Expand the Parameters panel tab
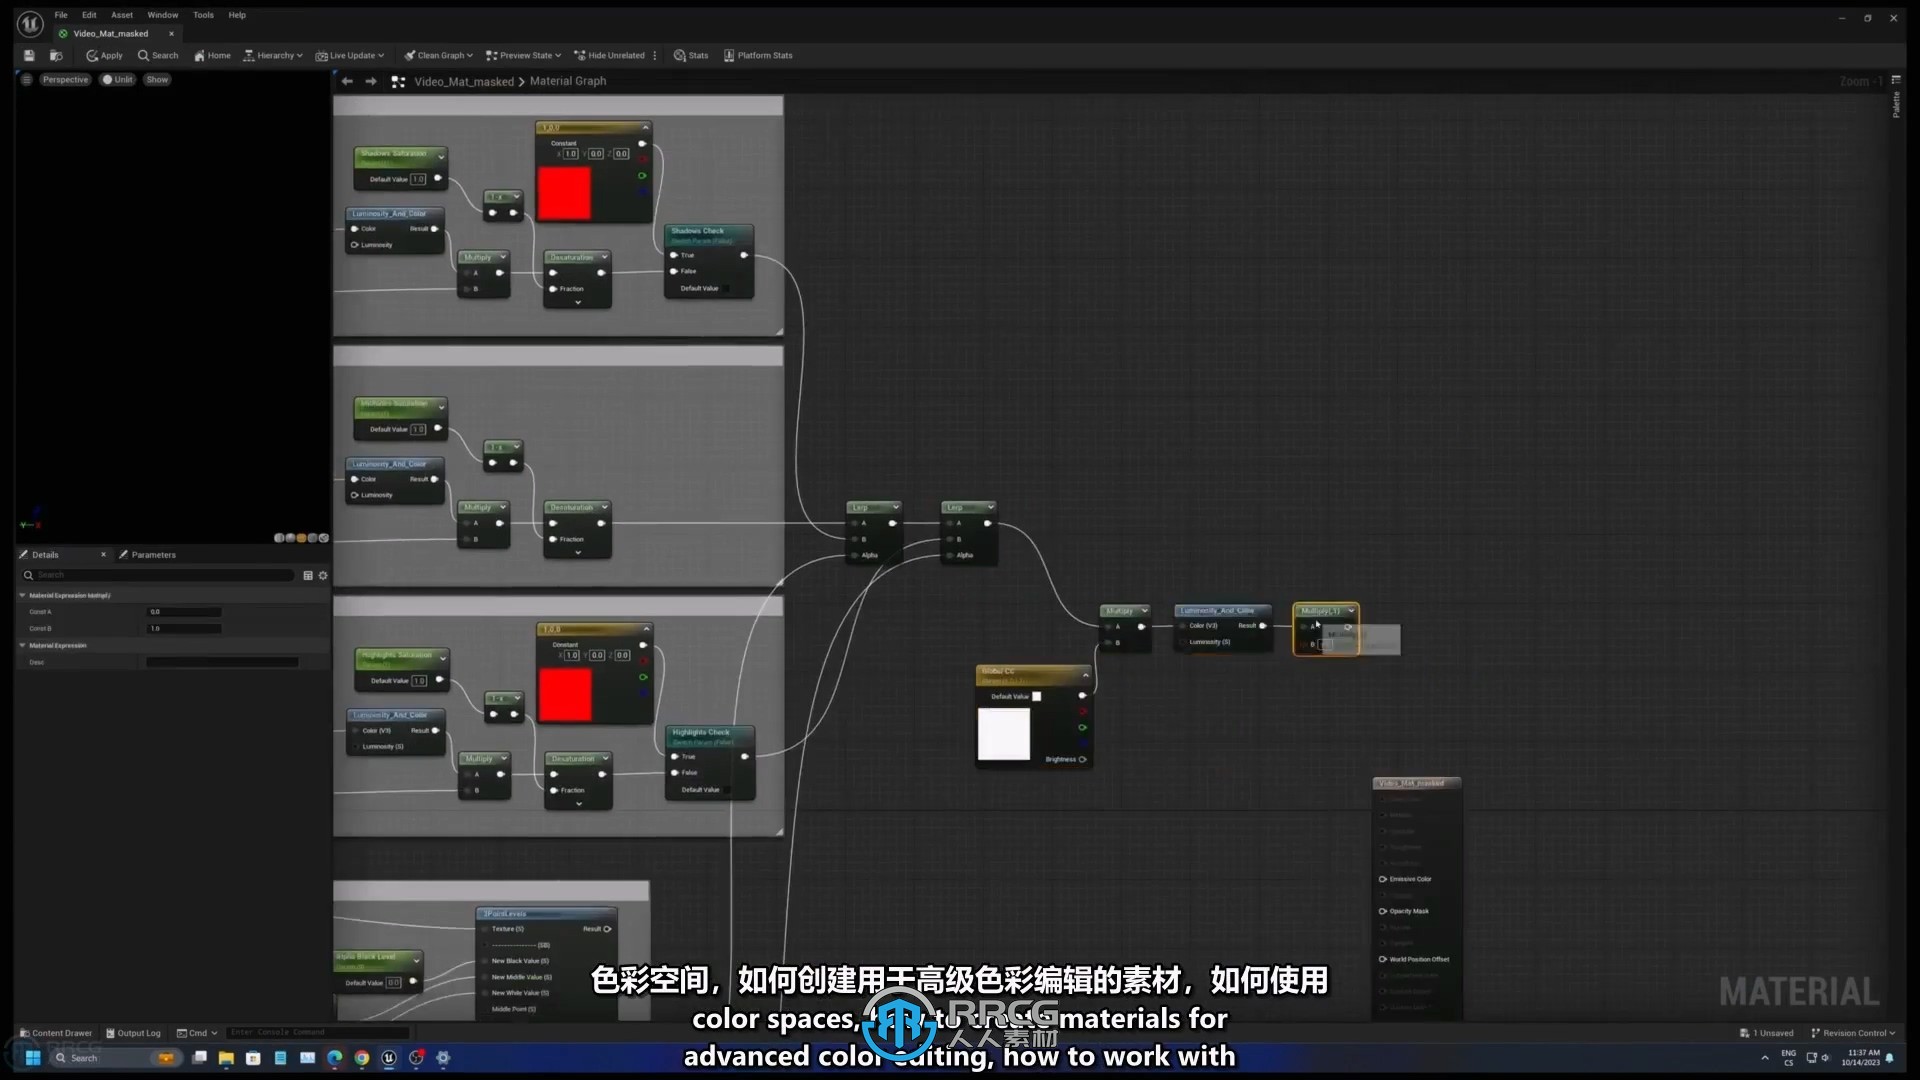 pos(152,554)
